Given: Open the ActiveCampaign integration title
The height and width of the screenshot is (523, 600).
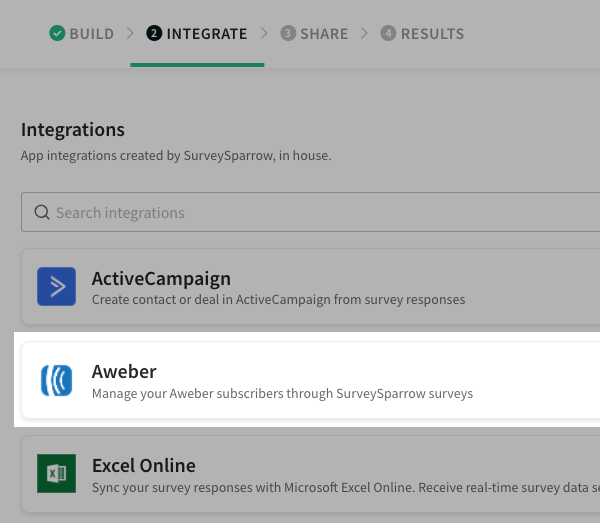Looking at the screenshot, I should pyautogui.click(x=161, y=279).
